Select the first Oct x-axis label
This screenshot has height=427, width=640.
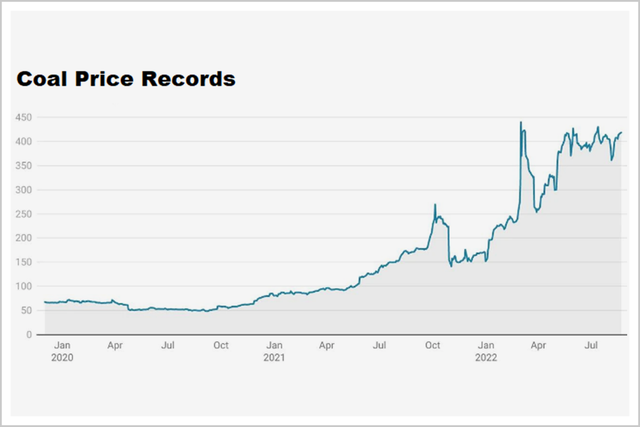coord(221,345)
